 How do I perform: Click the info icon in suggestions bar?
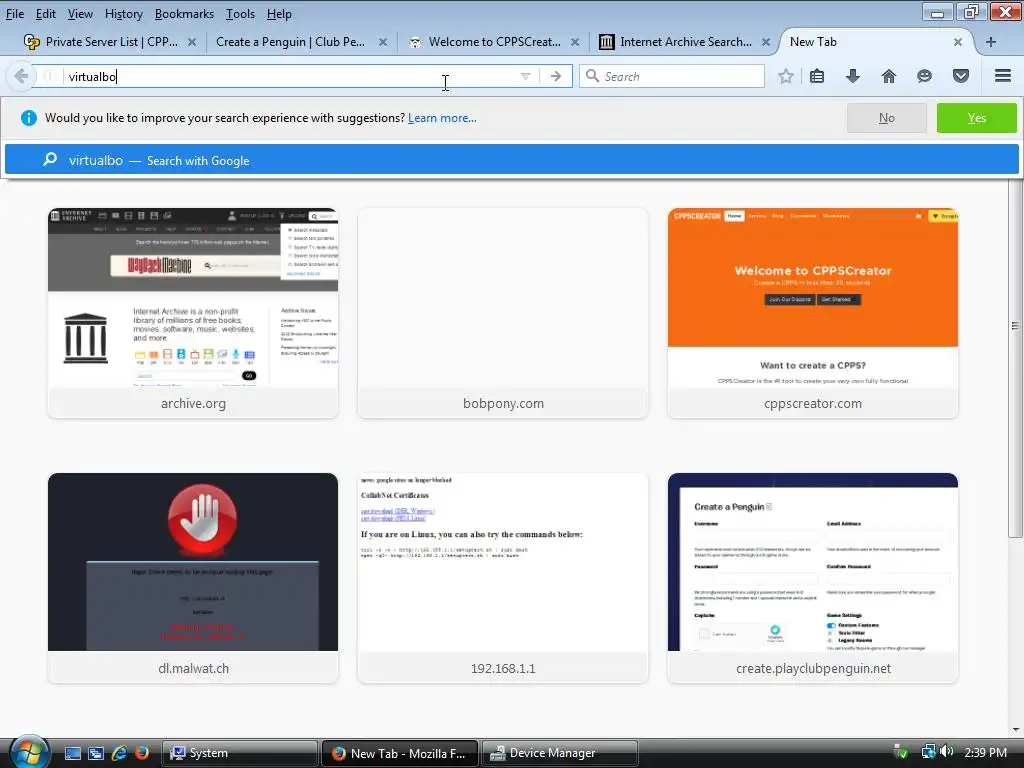point(29,118)
